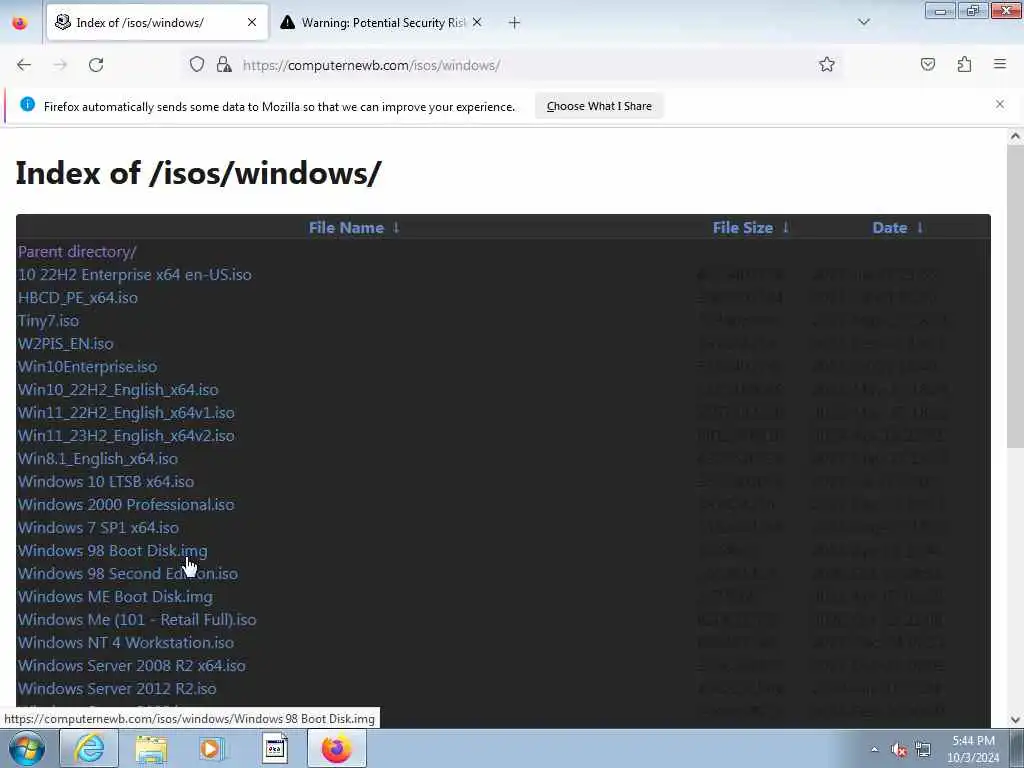This screenshot has width=1024, height=768.
Task: Dismiss the Firefox data notification bar
Action: [x=1000, y=104]
